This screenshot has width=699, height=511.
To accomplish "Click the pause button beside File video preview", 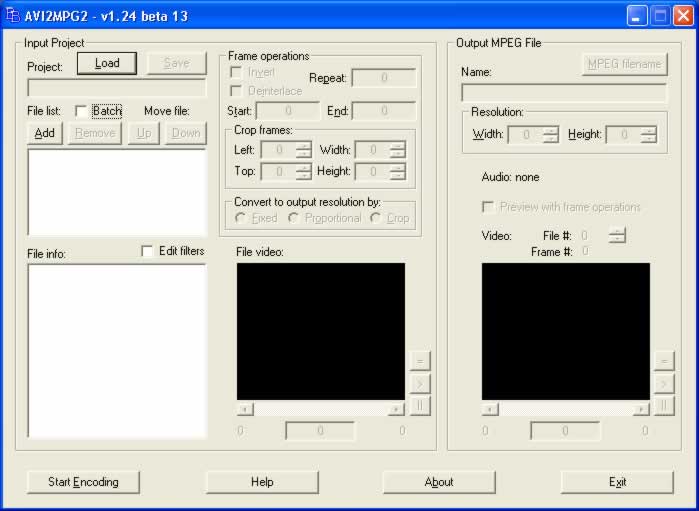I will coord(419,406).
